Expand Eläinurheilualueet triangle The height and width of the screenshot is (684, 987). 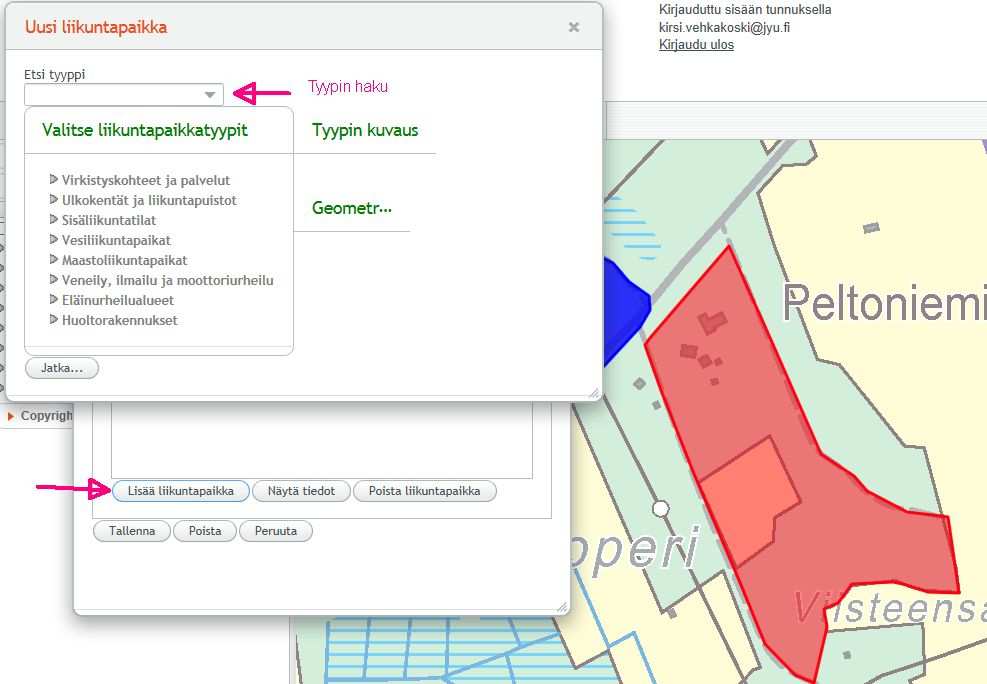(54, 300)
